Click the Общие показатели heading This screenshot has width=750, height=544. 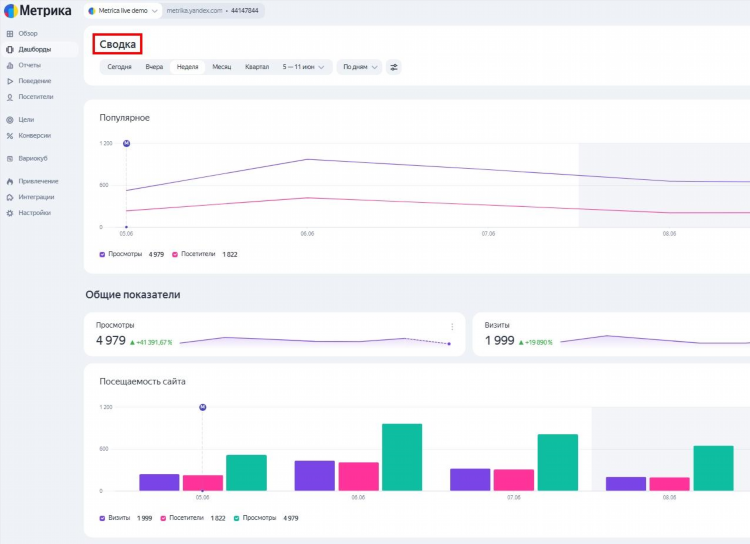coord(133,295)
